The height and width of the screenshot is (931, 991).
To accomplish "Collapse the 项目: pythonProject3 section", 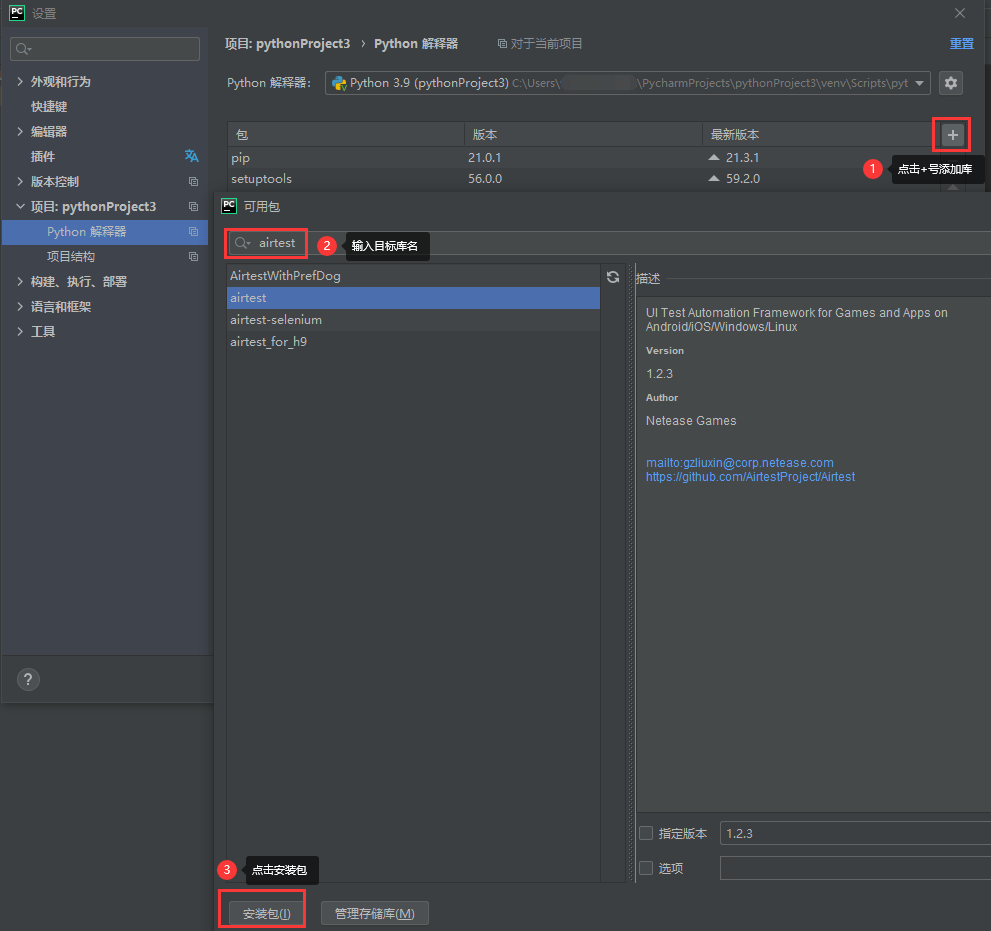I will [20, 207].
